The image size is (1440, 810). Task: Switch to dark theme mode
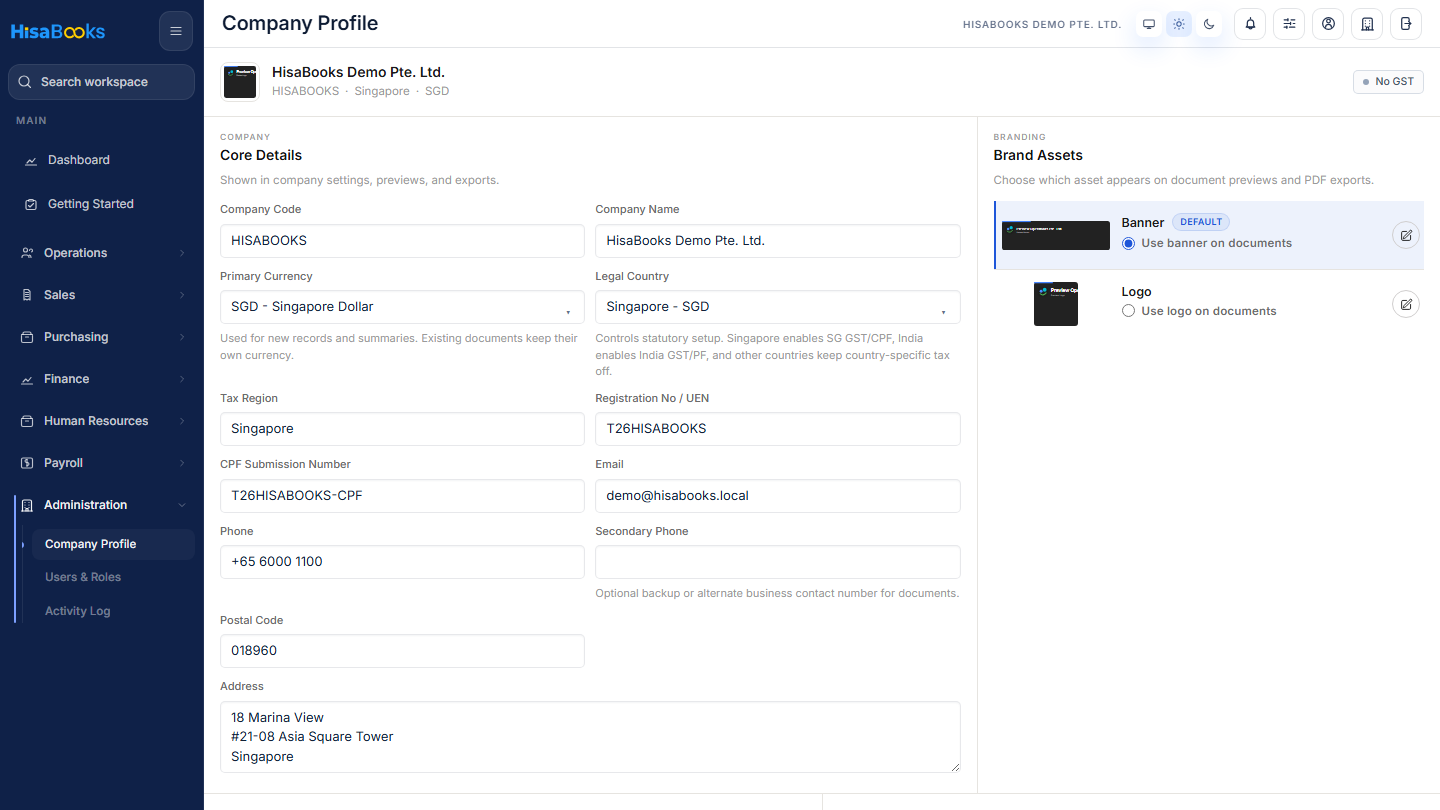(x=1209, y=24)
